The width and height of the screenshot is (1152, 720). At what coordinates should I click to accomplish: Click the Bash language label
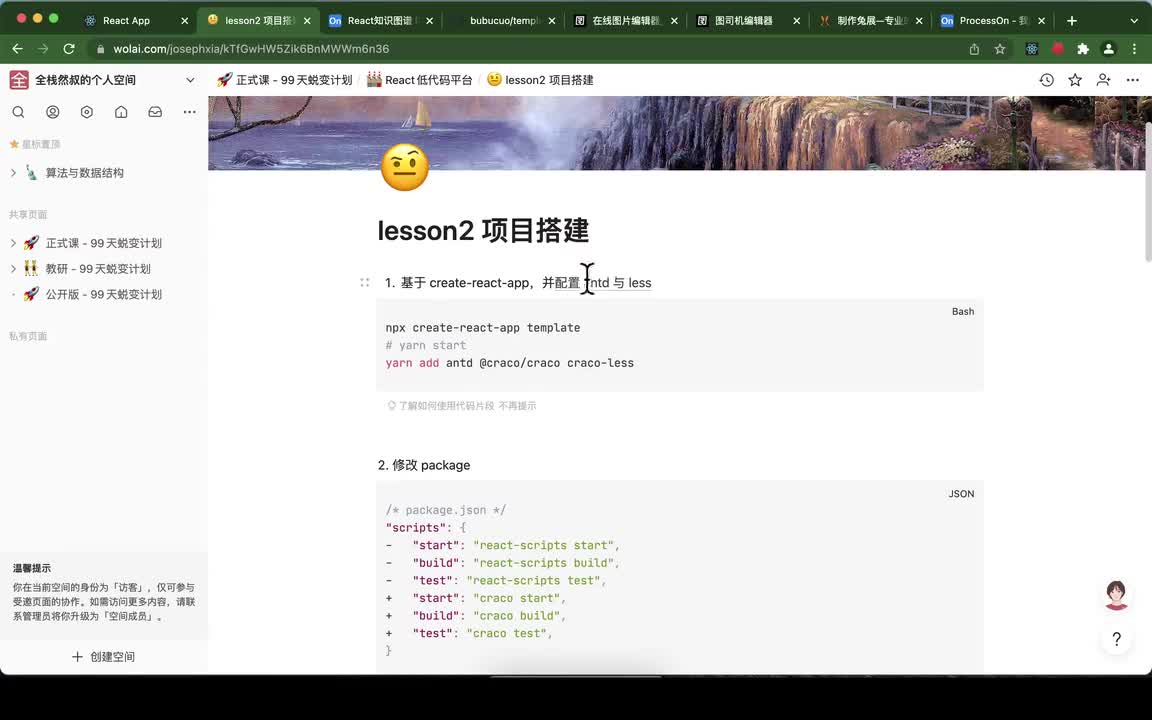962,312
